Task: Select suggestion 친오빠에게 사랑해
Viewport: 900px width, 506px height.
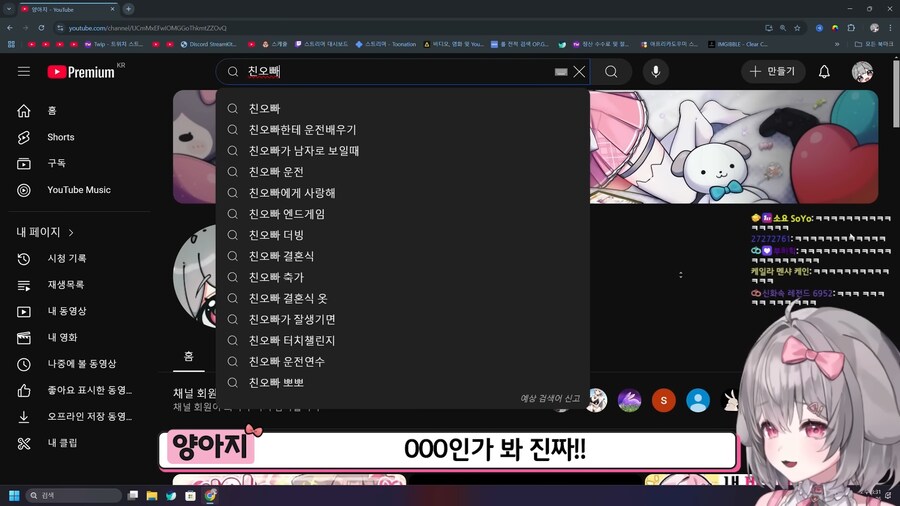Action: 402,193
